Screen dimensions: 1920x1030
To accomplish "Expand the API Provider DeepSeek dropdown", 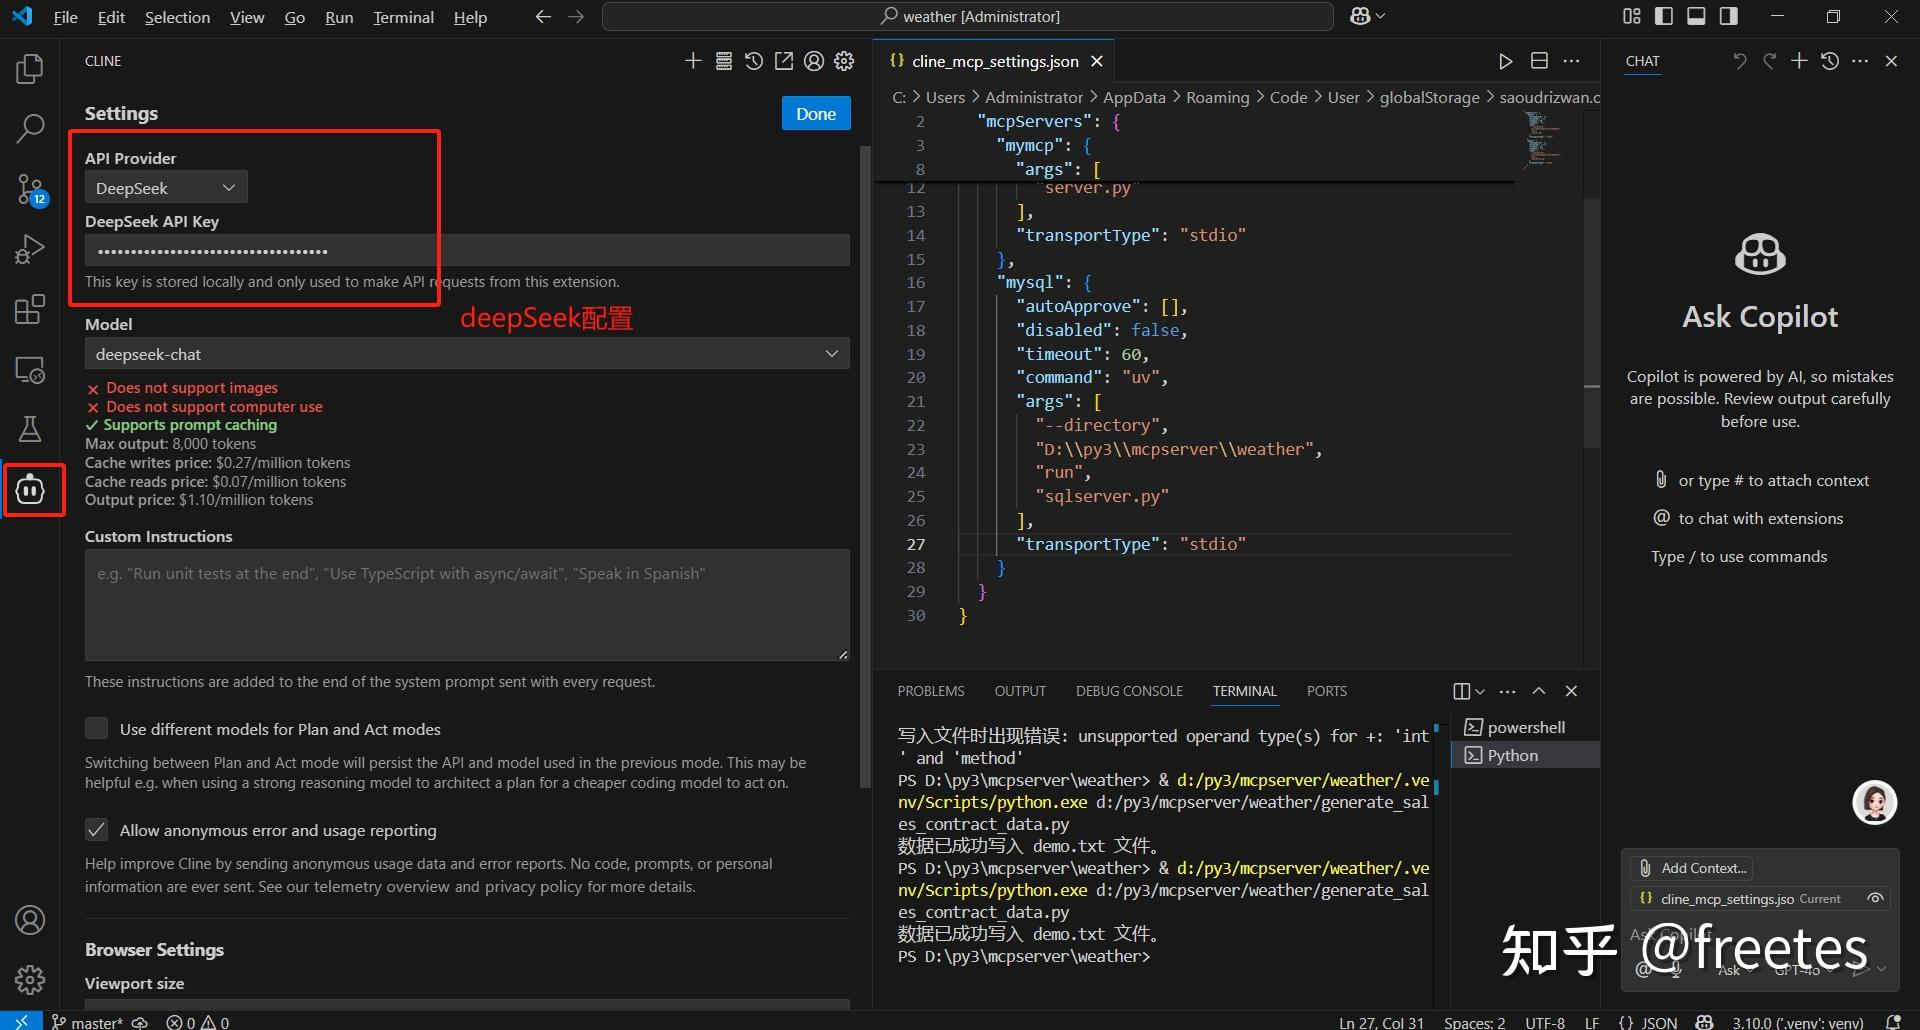I will [166, 188].
